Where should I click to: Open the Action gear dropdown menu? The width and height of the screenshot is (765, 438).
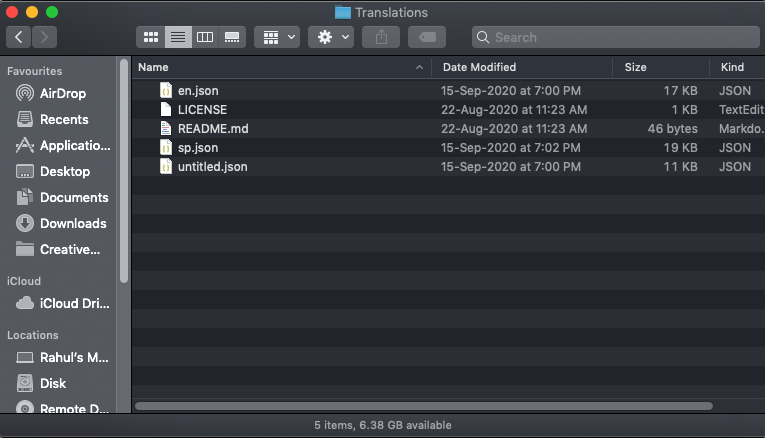[x=332, y=37]
